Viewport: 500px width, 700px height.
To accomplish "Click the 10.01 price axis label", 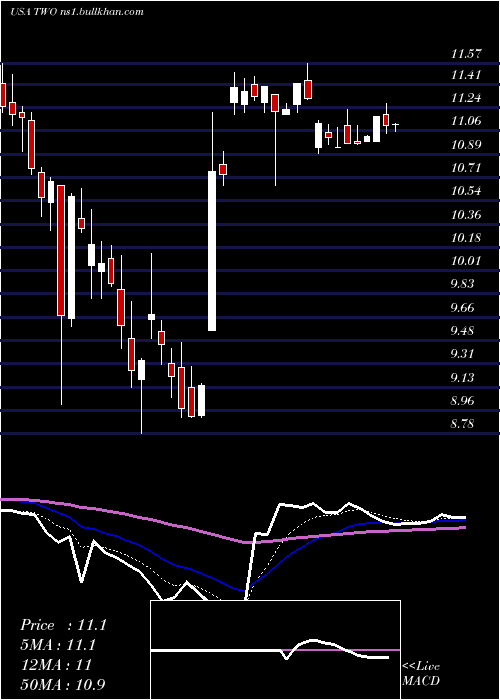I will point(466,261).
